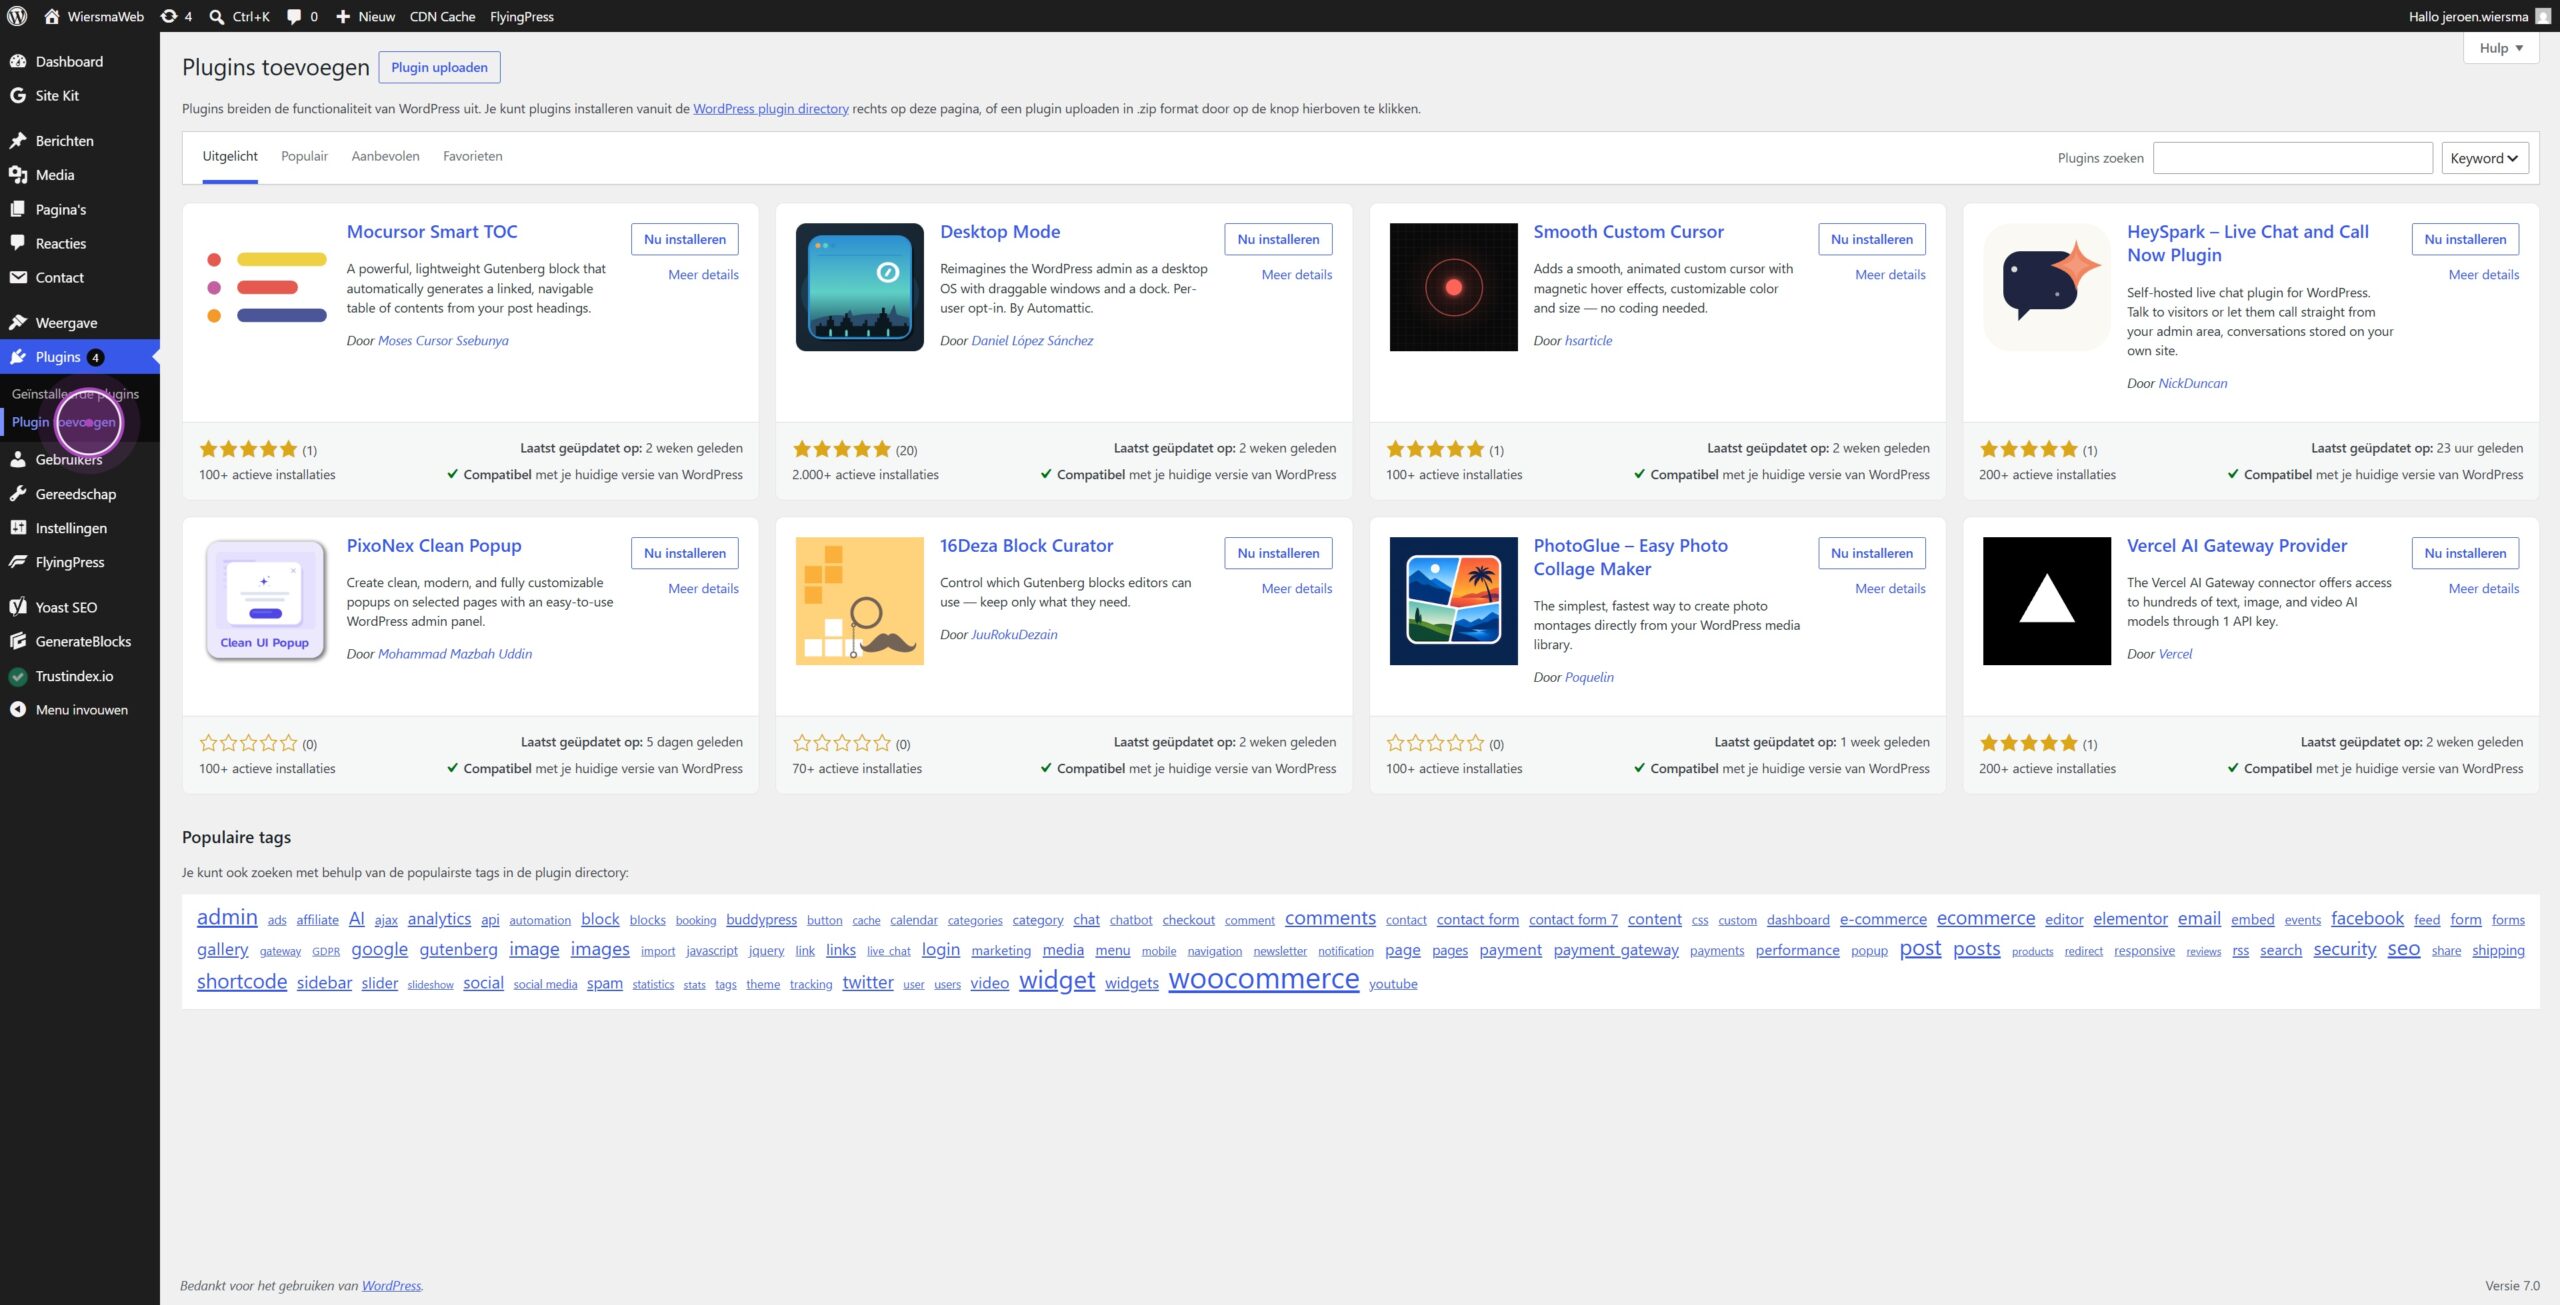This screenshot has width=2560, height=1305.
Task: Switch to the Uitgelicht tab
Action: 230,156
